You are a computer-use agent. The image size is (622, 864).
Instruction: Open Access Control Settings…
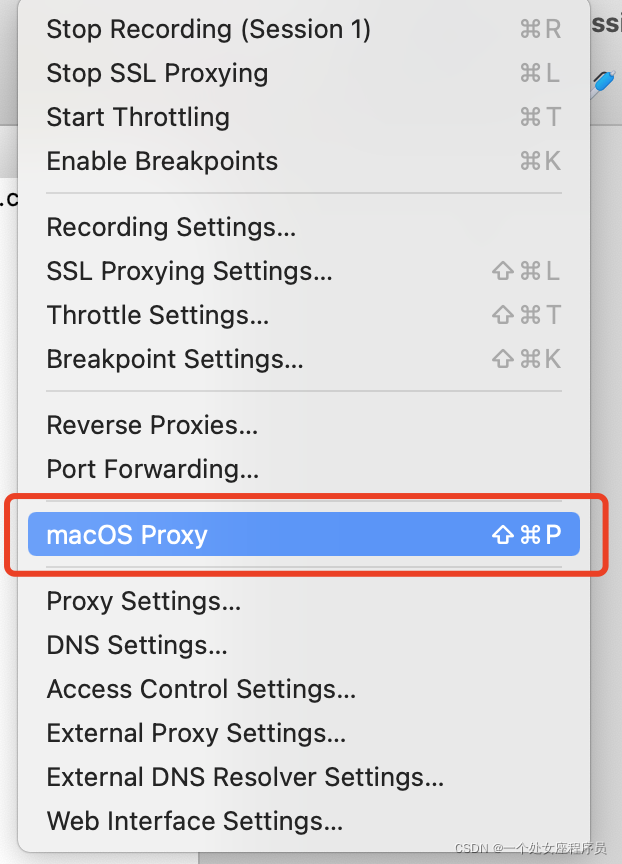(304, 689)
